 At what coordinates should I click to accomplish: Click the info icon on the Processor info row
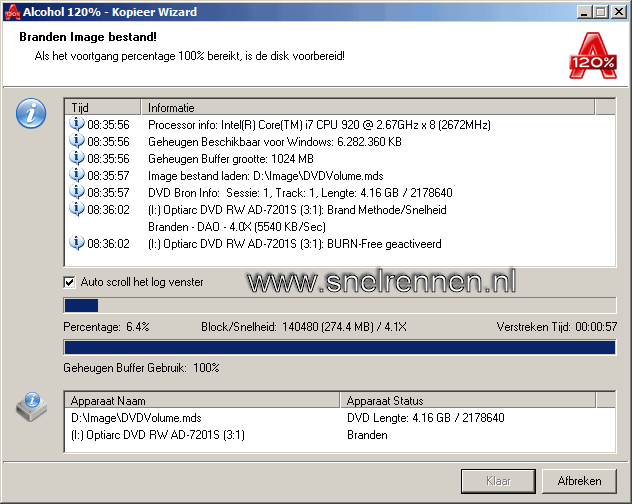[76, 124]
